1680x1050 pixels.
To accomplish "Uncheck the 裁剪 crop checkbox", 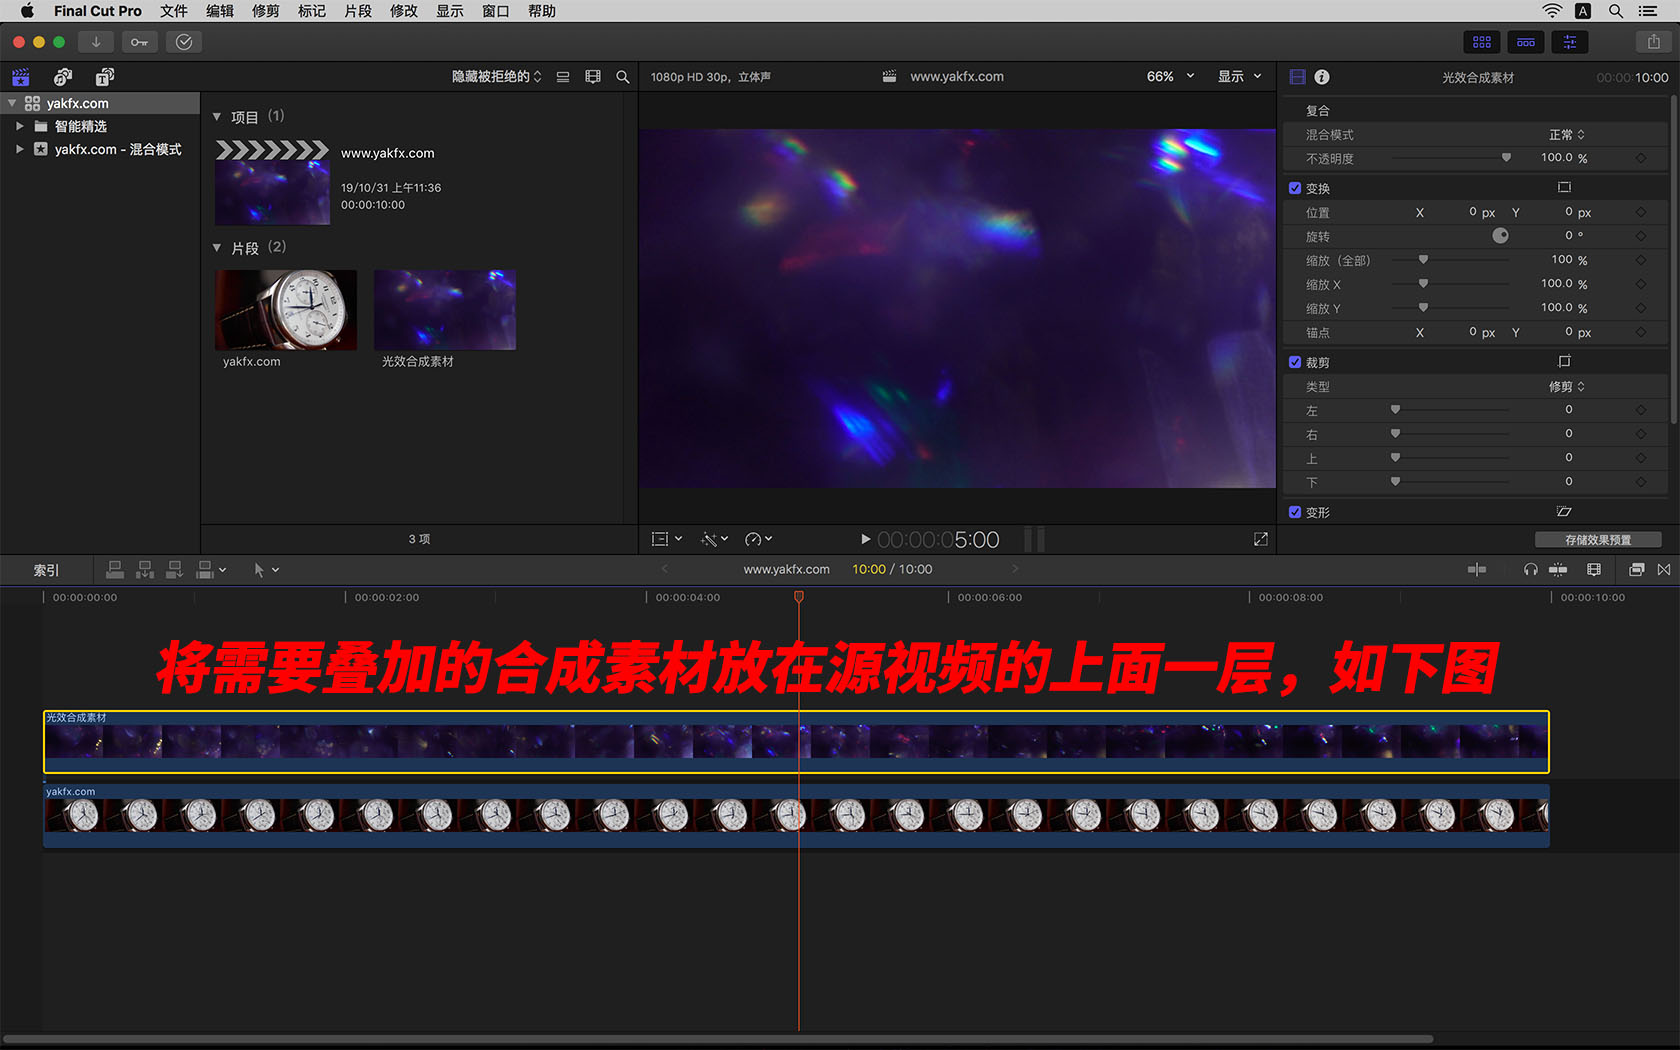I will (x=1295, y=362).
